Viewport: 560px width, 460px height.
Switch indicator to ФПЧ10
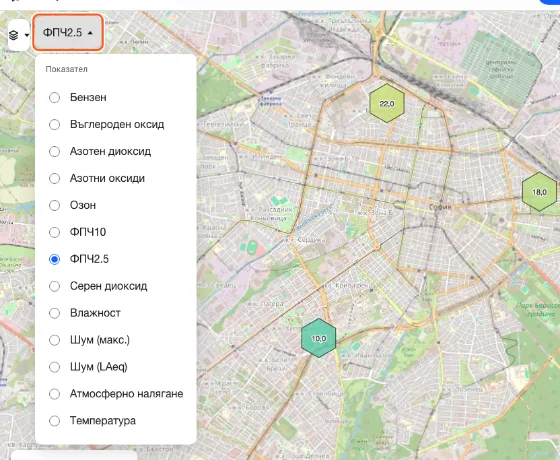tap(54, 232)
